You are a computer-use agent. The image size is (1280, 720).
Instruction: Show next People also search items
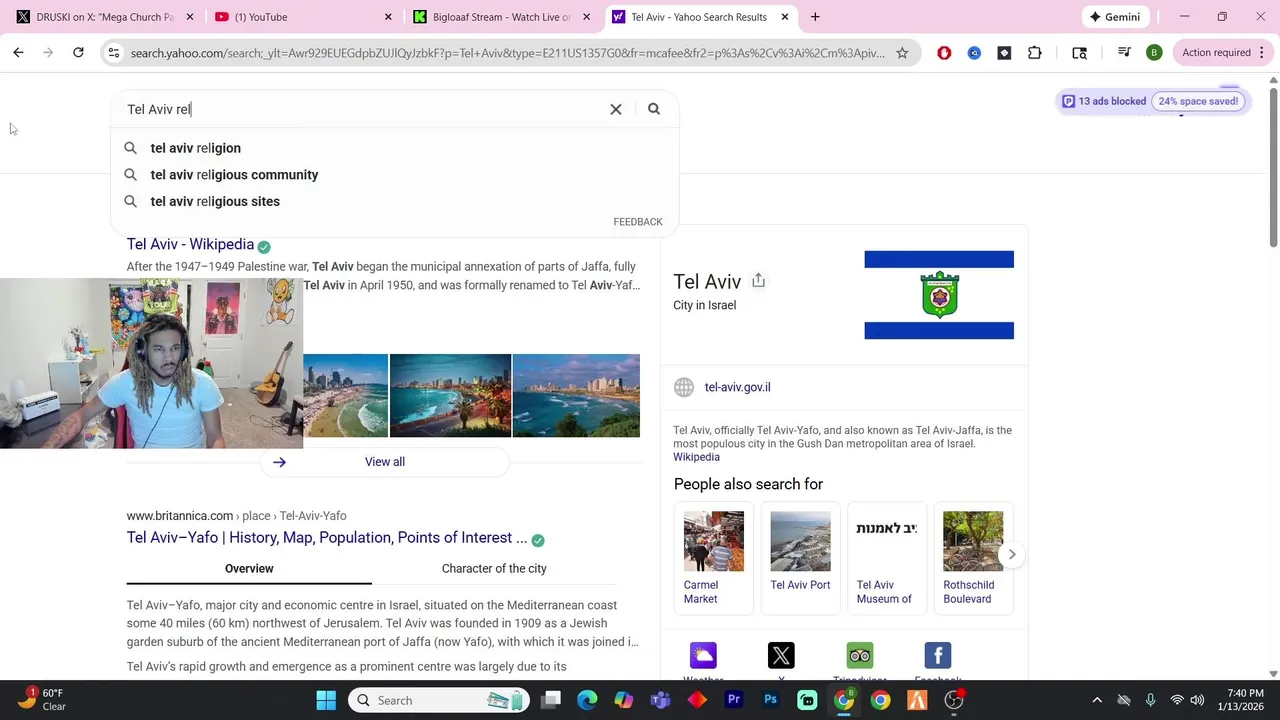point(1012,555)
